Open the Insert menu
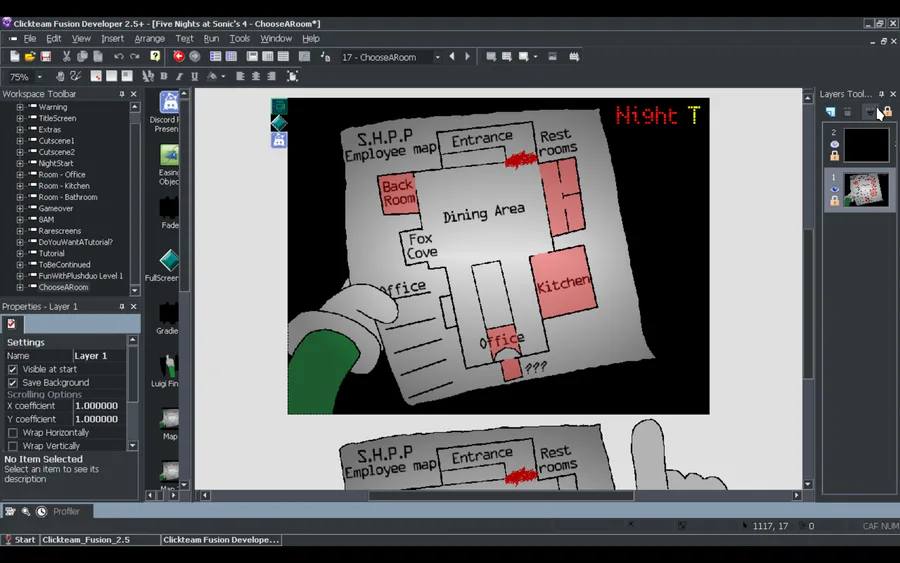 point(112,38)
